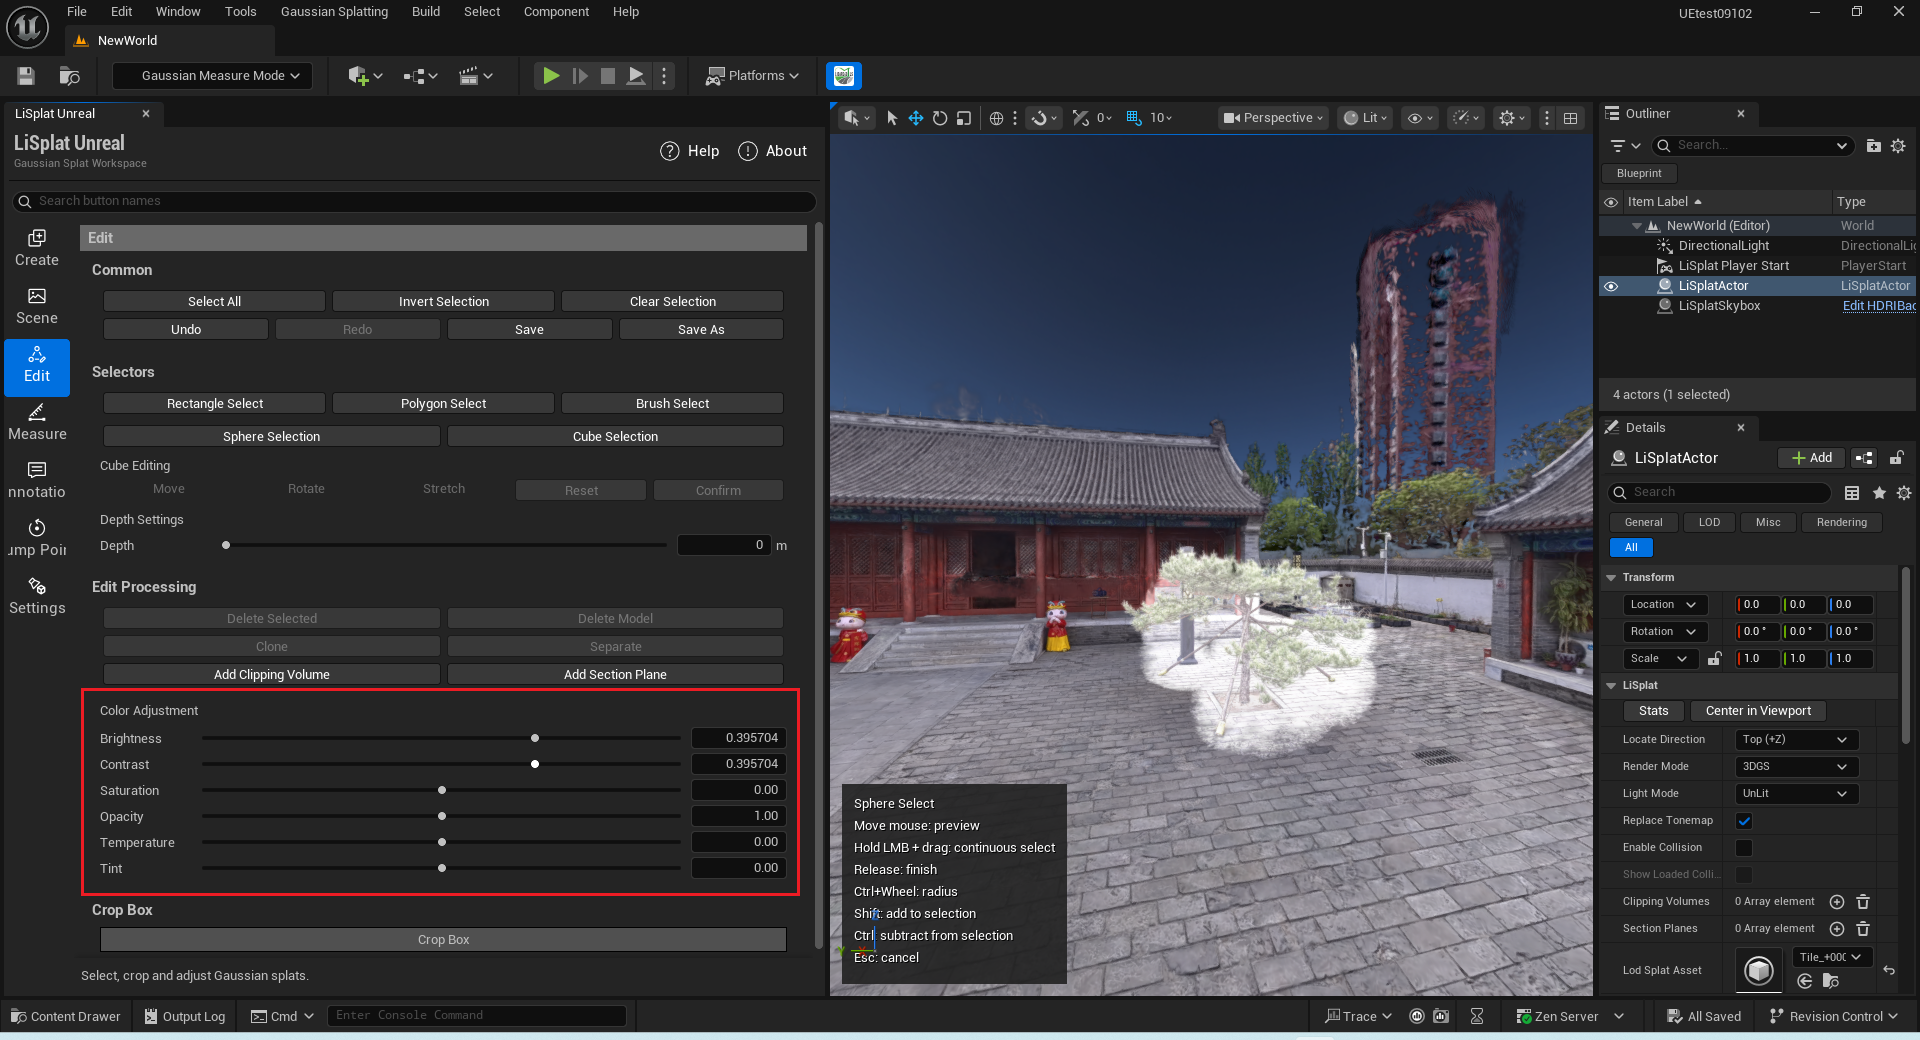Activate the viewport rotate tool

pyautogui.click(x=940, y=118)
